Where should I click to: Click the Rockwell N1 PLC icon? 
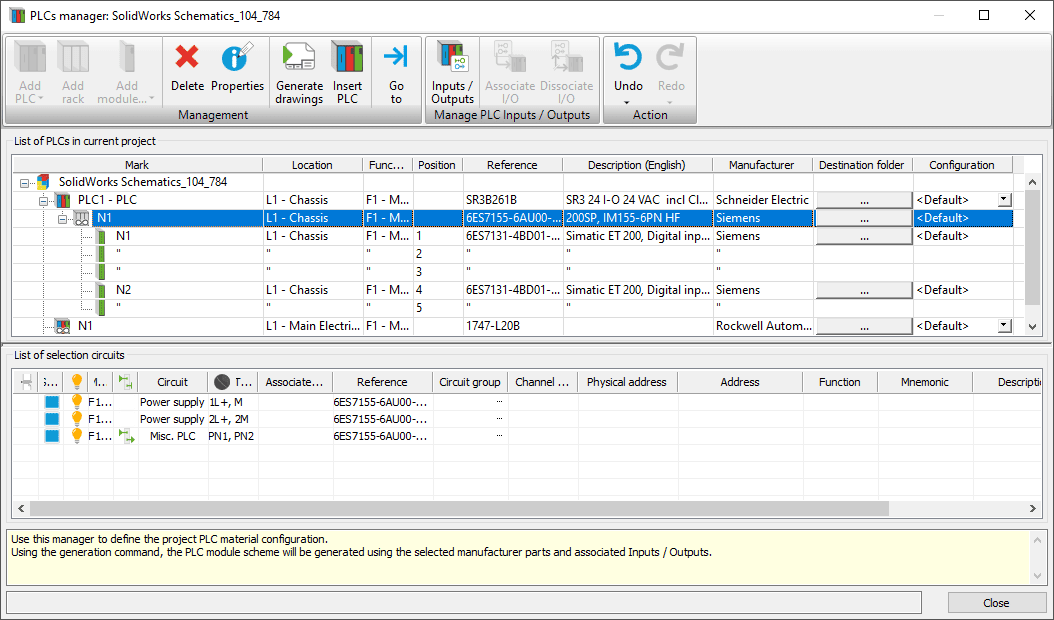[x=63, y=325]
